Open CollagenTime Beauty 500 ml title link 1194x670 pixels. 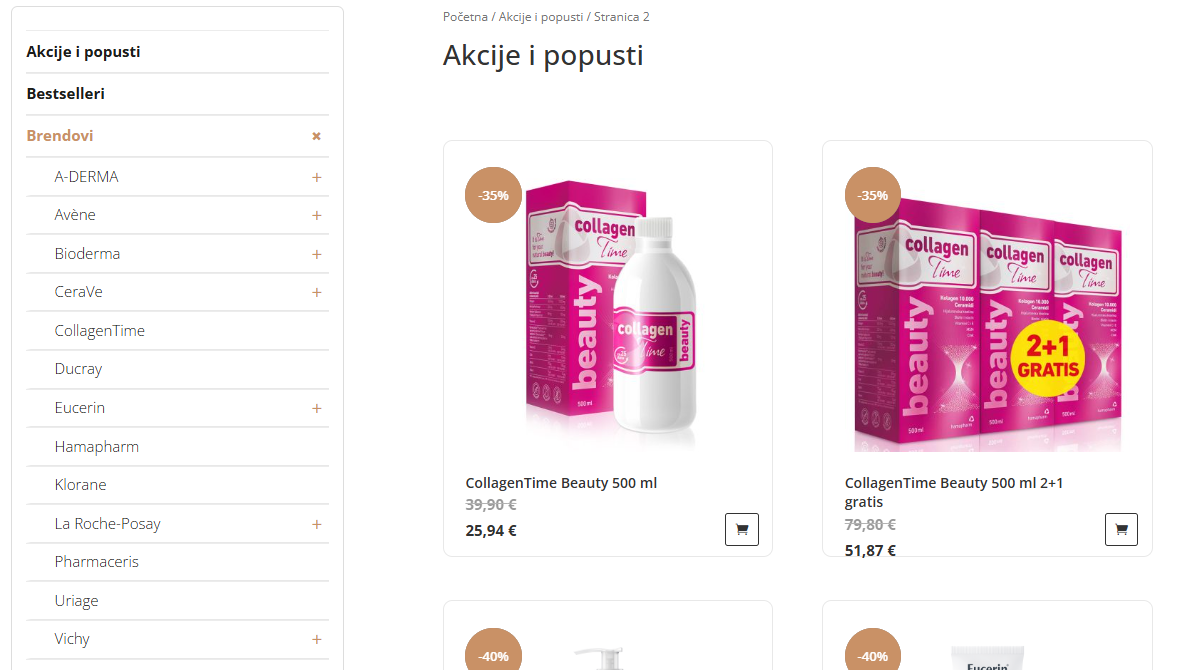pos(561,483)
